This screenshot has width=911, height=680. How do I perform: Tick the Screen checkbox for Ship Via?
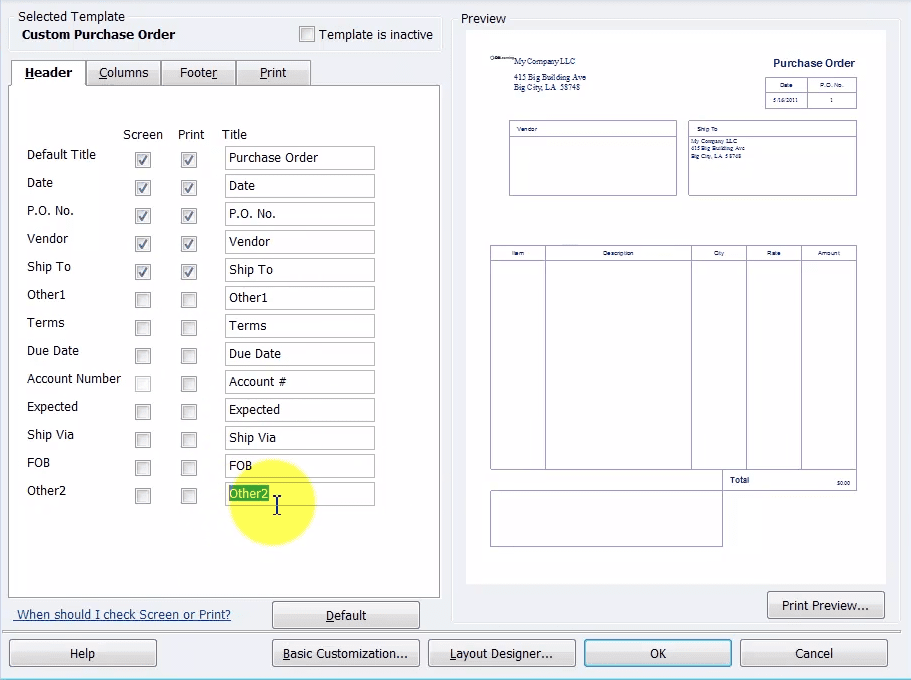pos(143,440)
